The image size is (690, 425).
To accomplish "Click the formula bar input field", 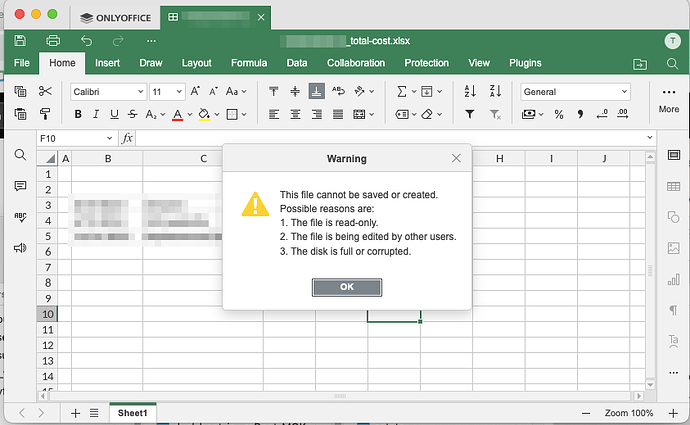I will [392, 138].
